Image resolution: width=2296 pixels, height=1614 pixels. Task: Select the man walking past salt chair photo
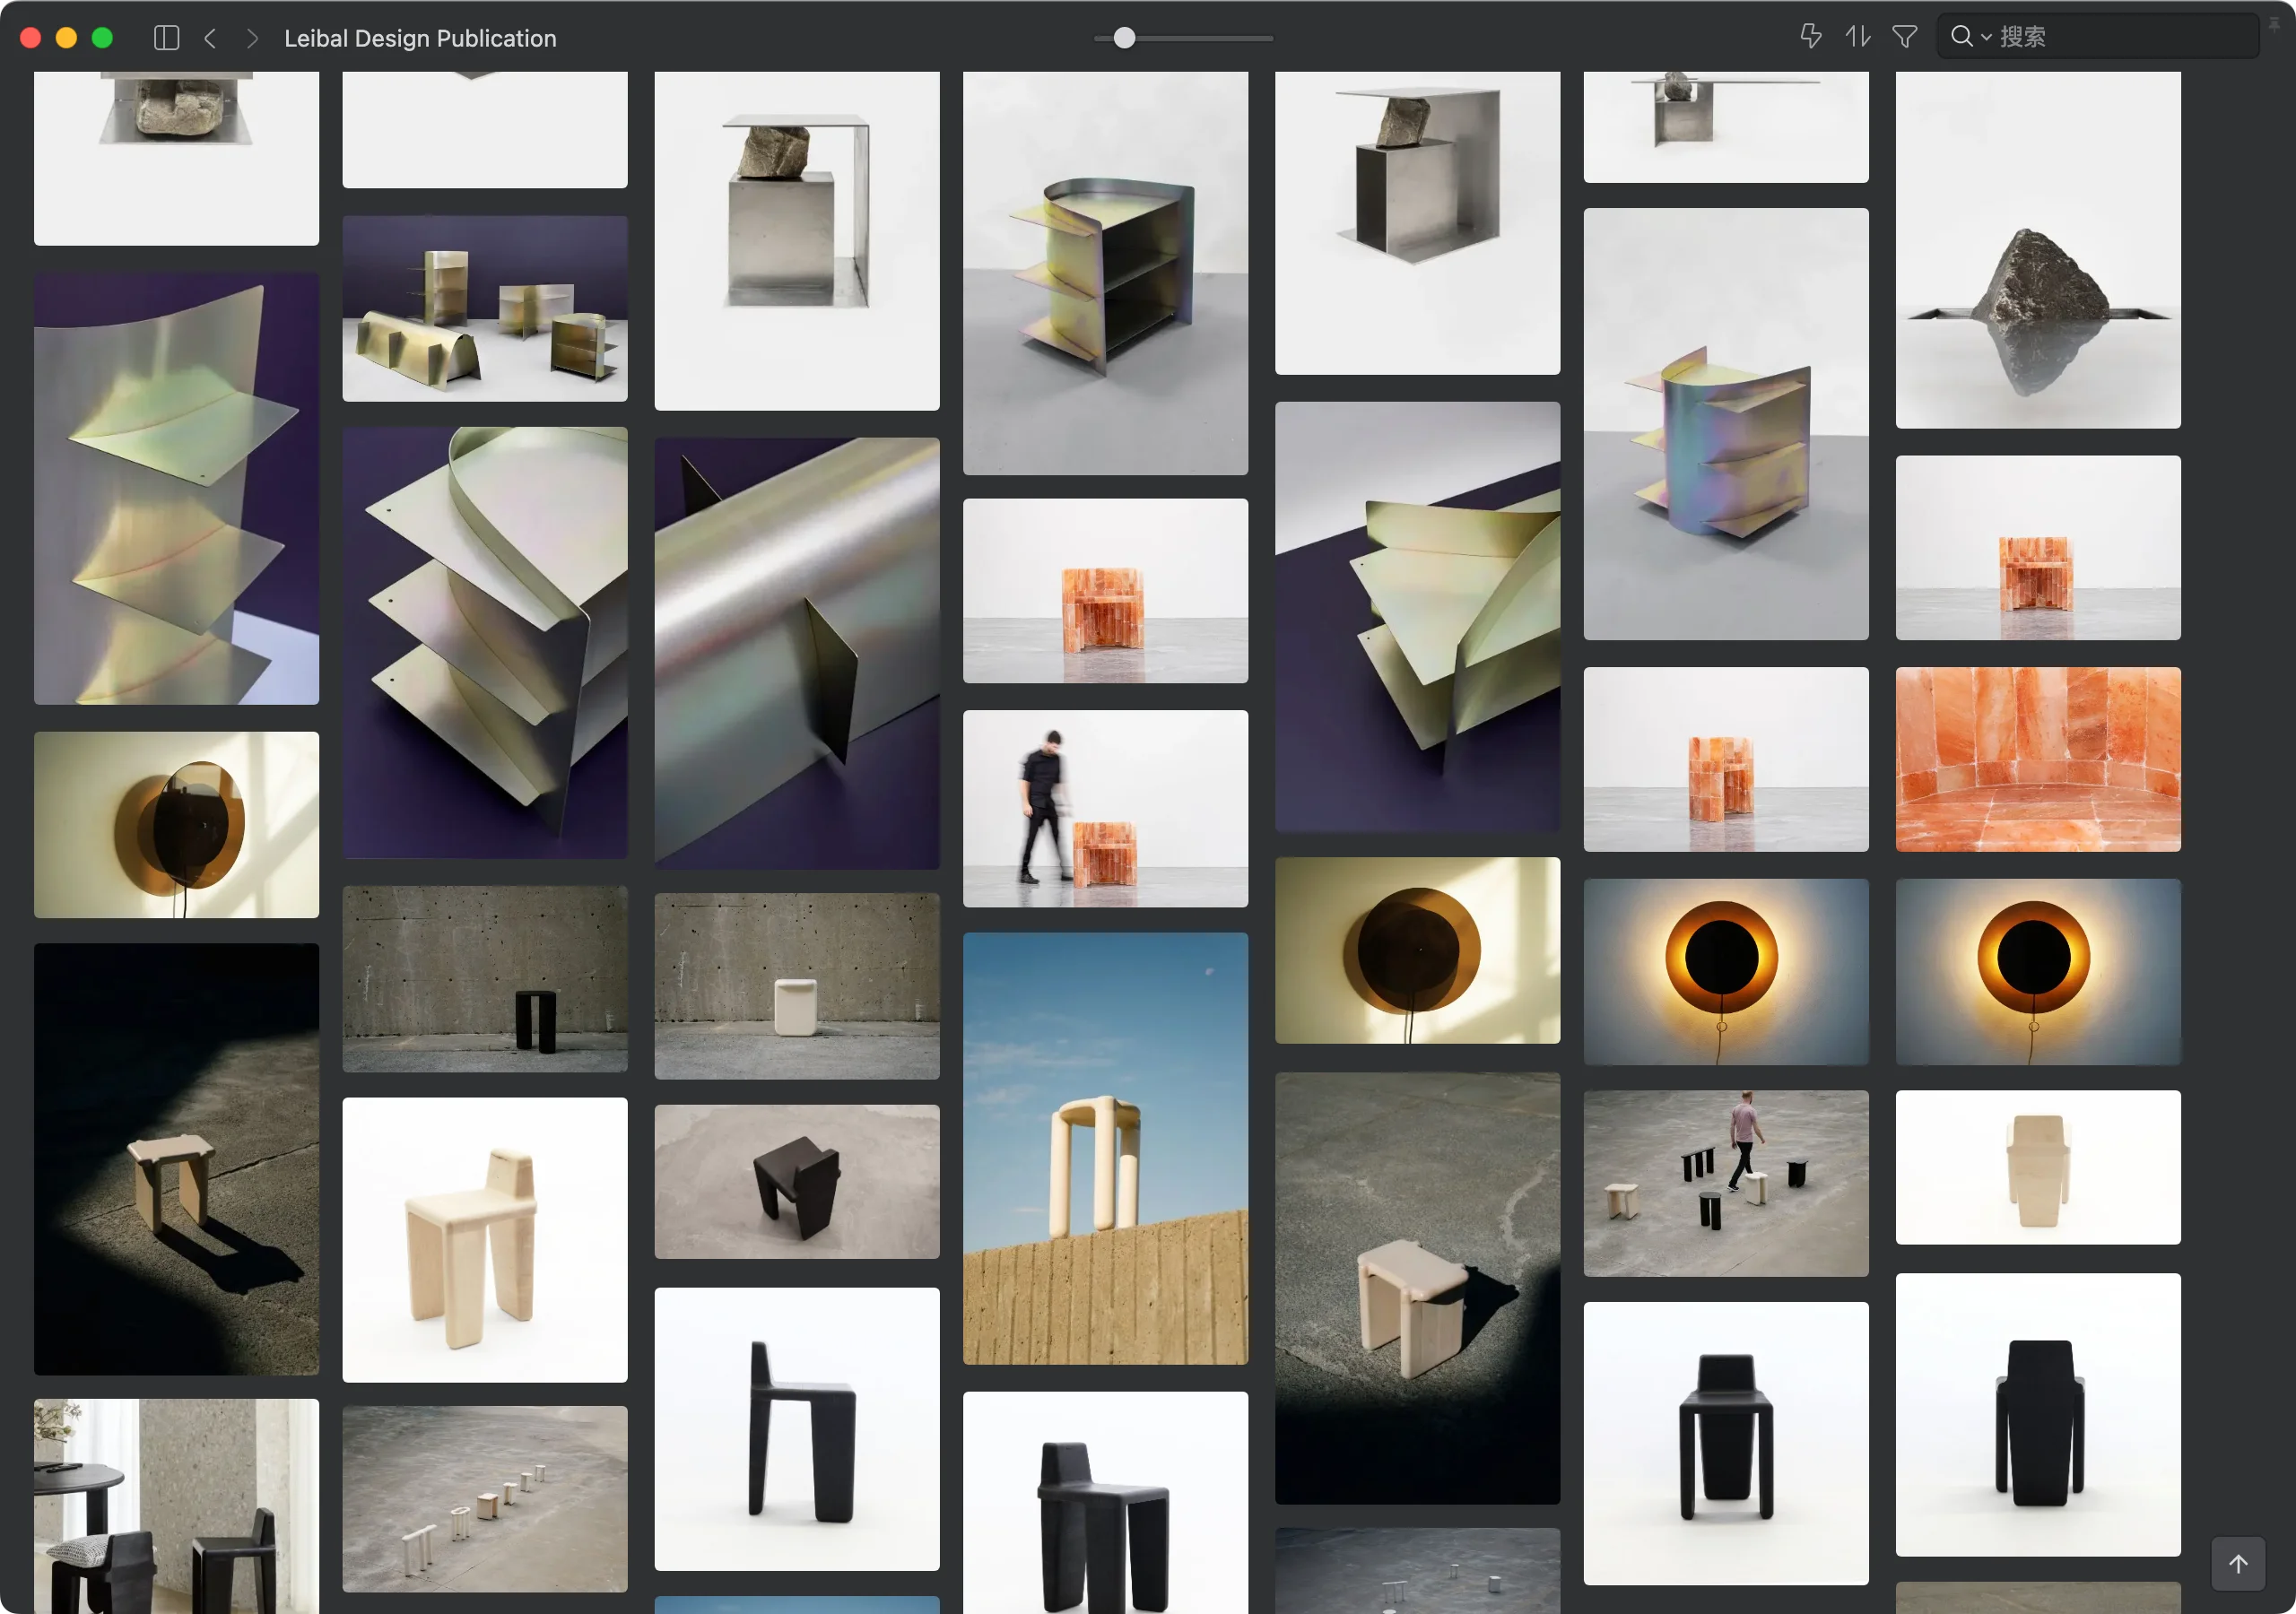pos(1105,808)
